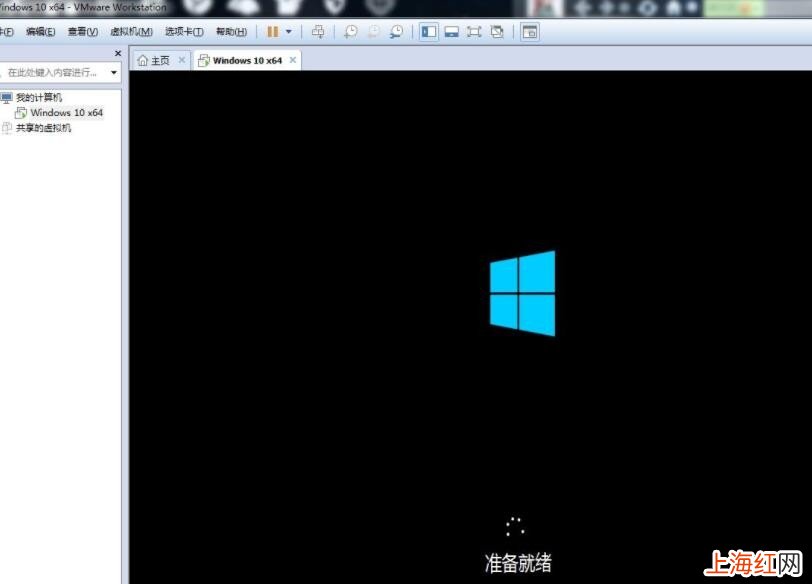812x584 pixels.
Task: Open the 选项卡(T) menu
Action: coord(184,32)
